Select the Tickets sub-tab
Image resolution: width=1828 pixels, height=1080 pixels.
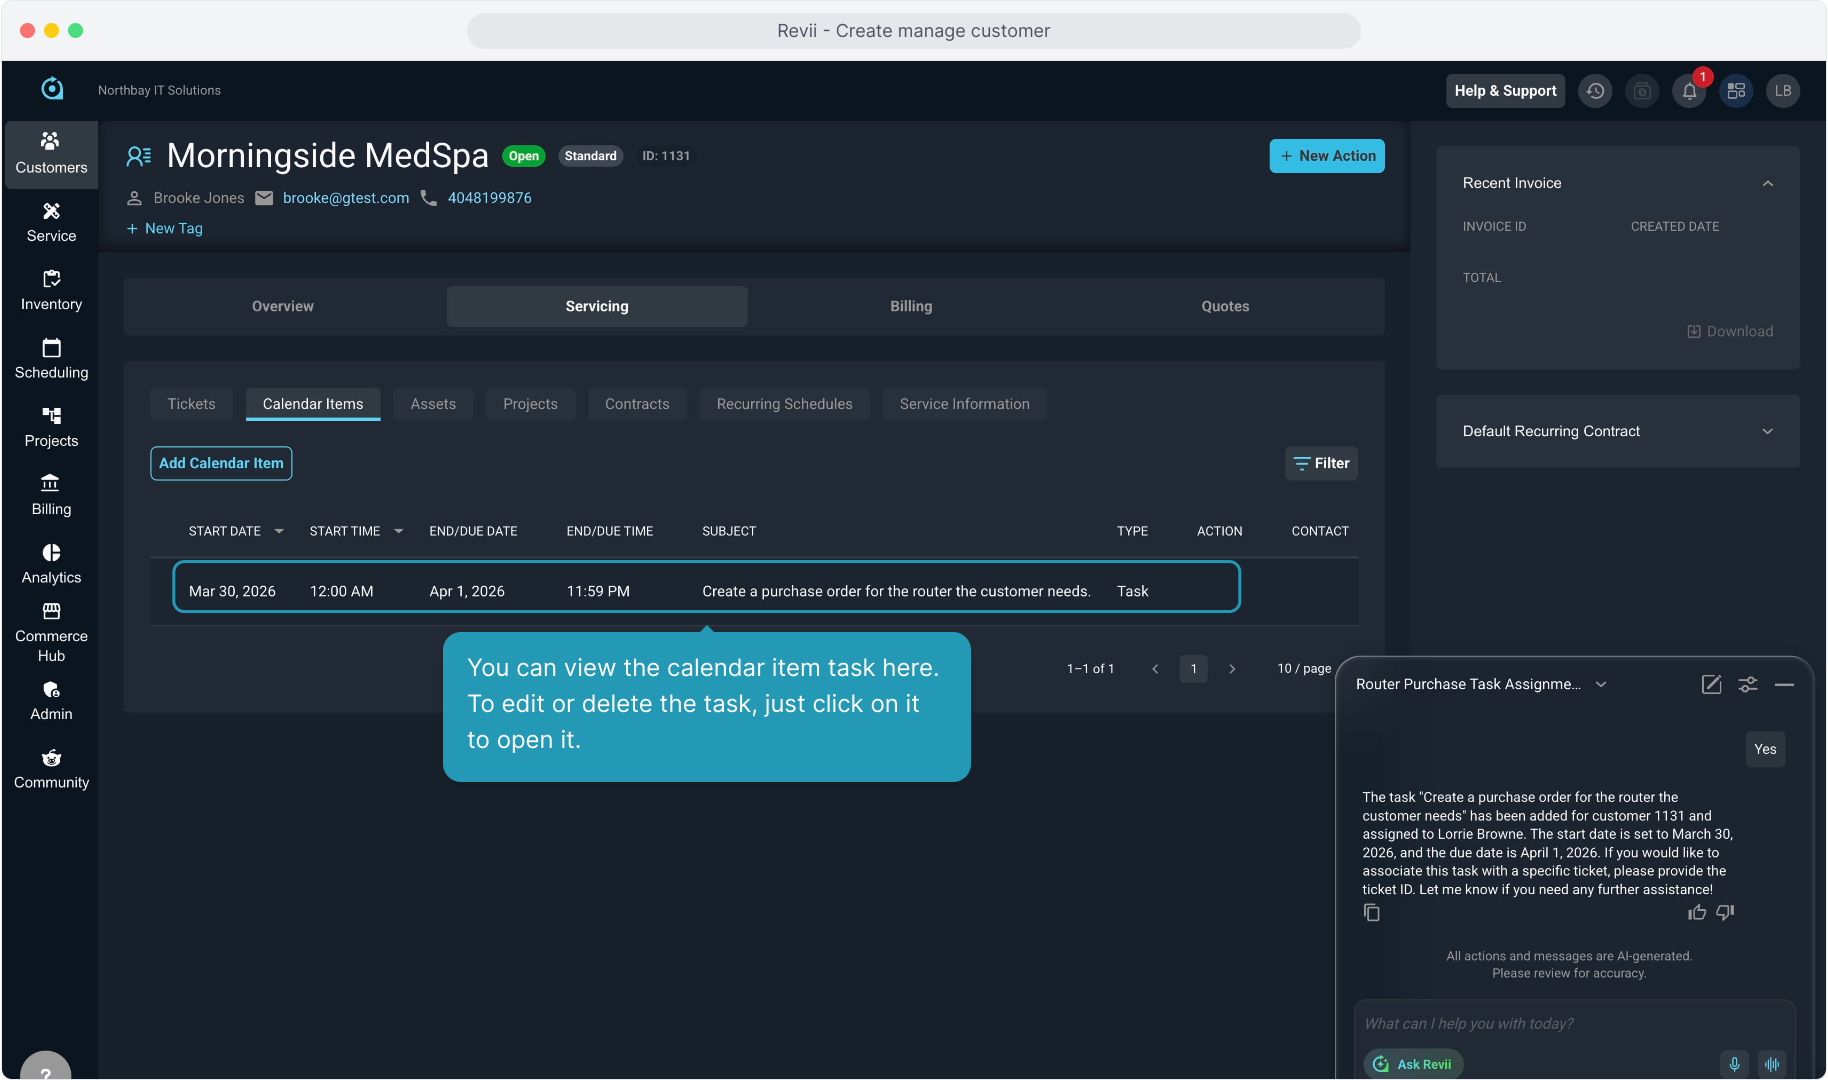point(191,404)
